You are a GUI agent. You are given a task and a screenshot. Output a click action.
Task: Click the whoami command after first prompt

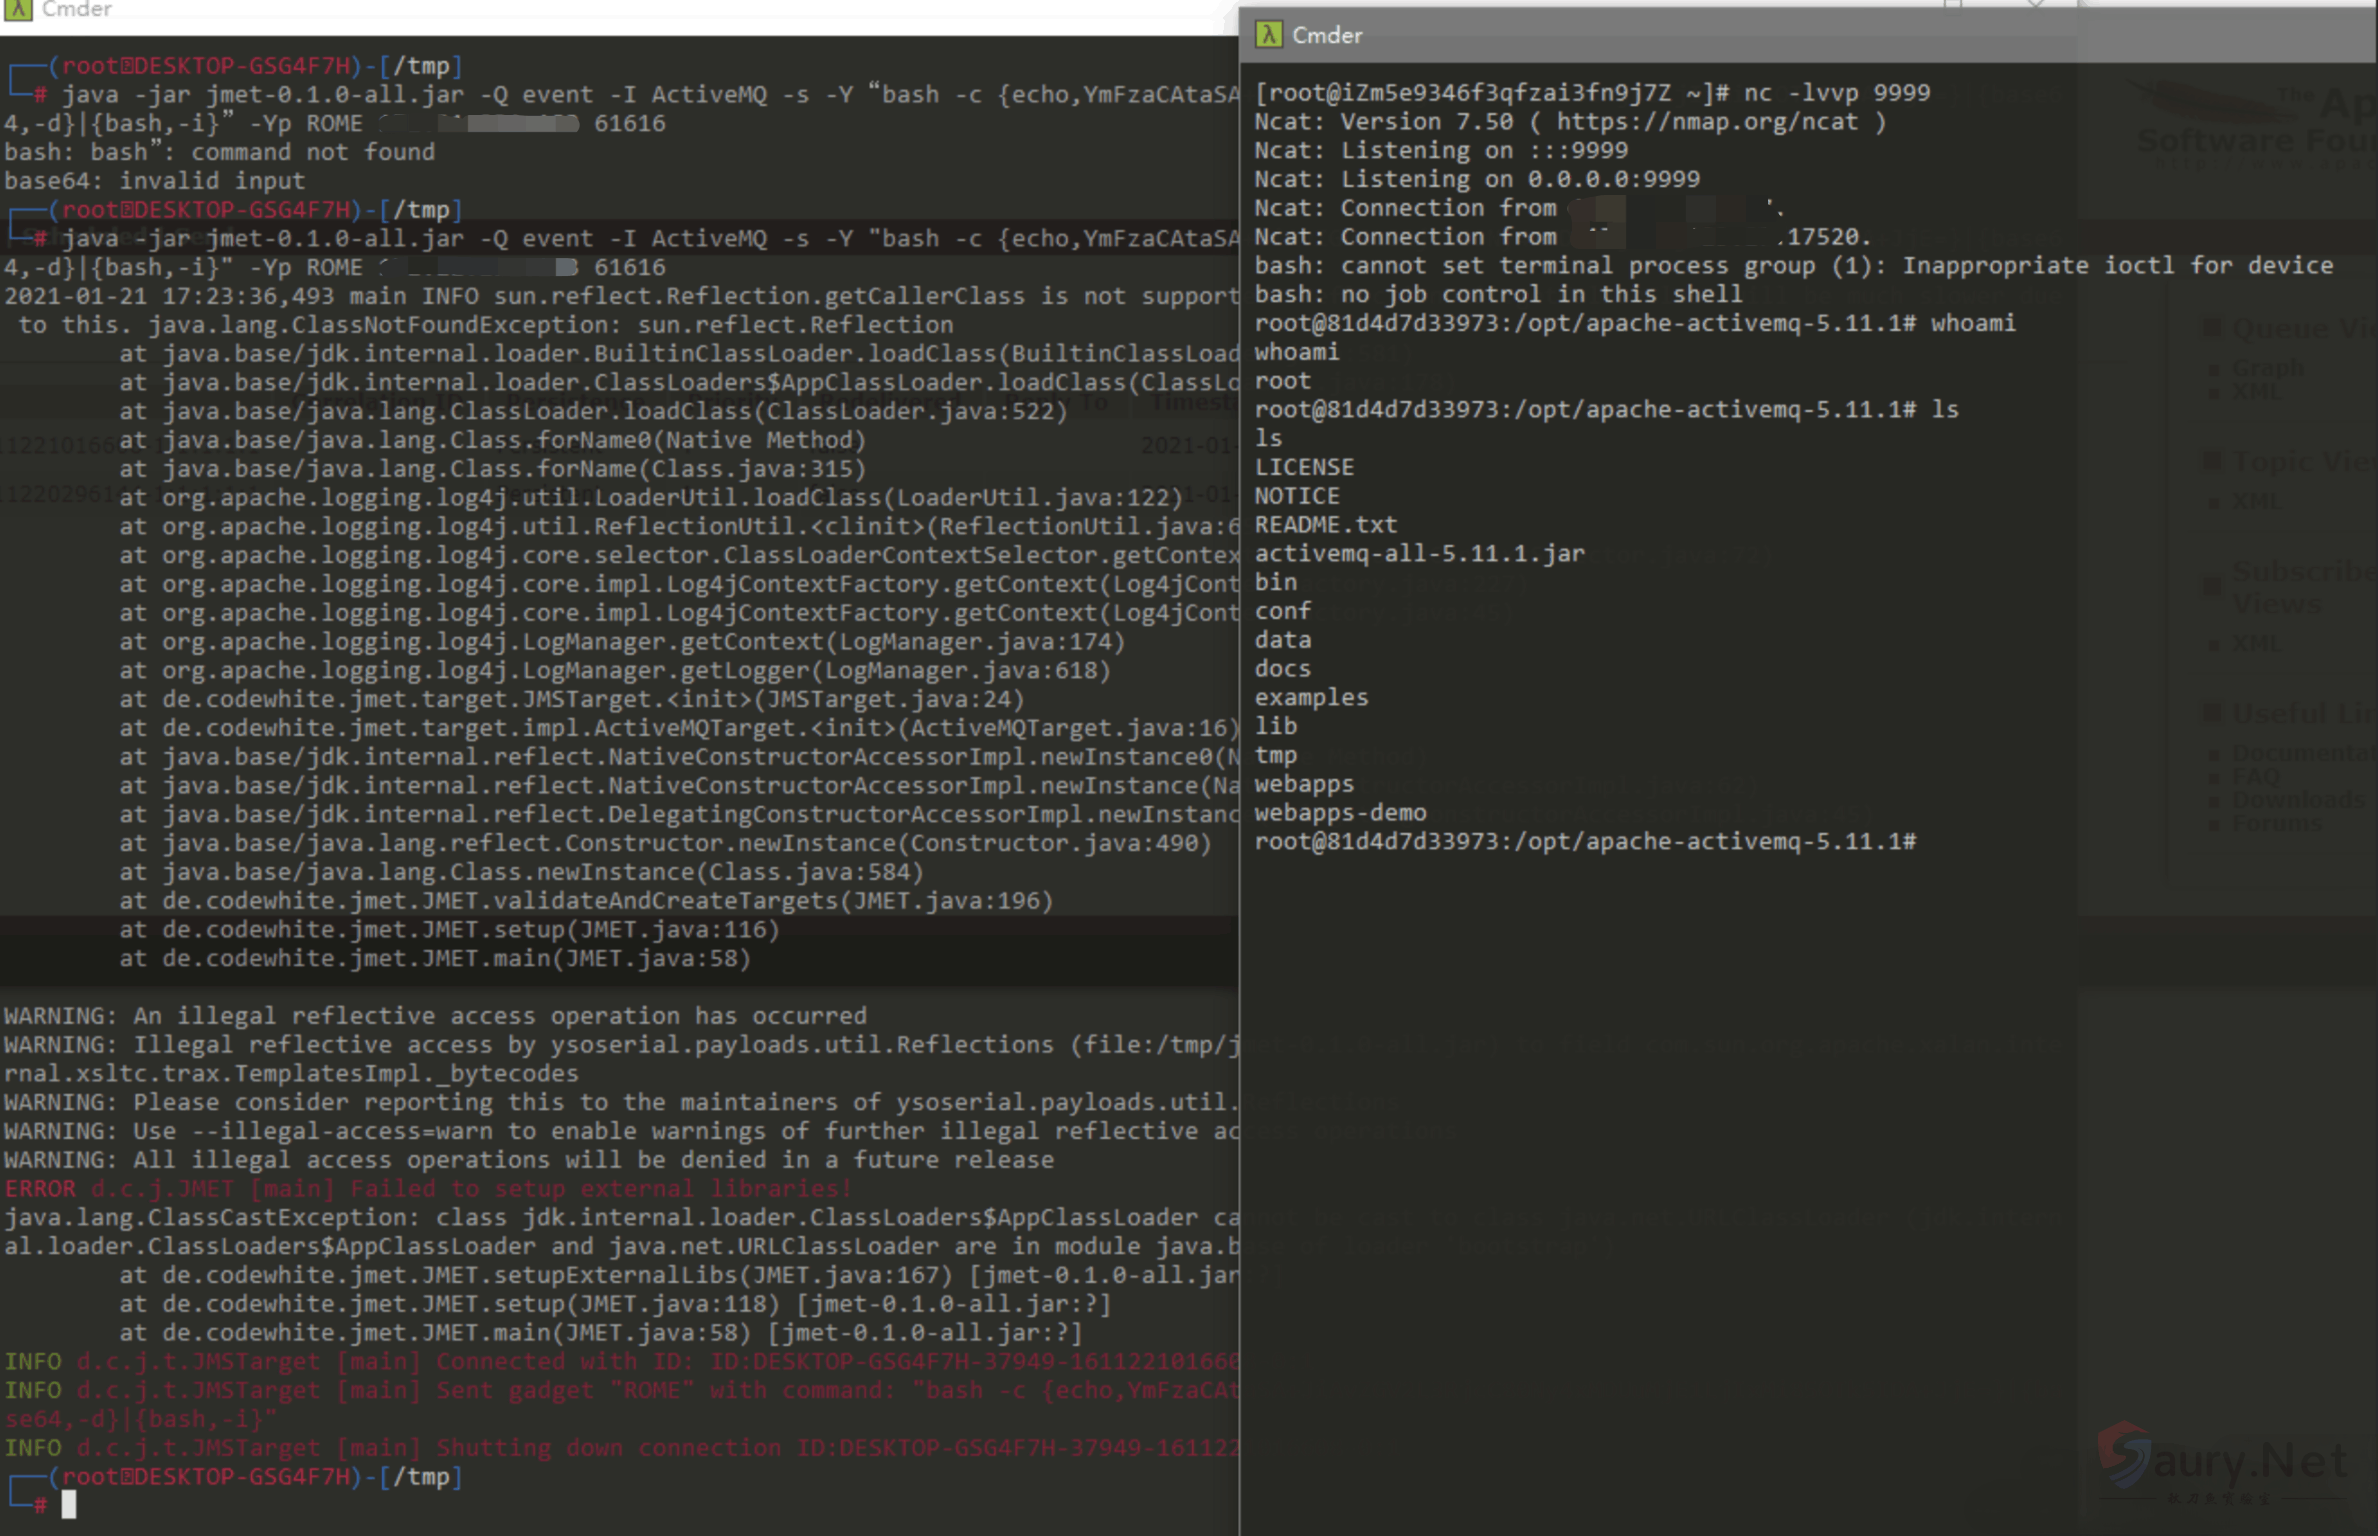click(1972, 324)
